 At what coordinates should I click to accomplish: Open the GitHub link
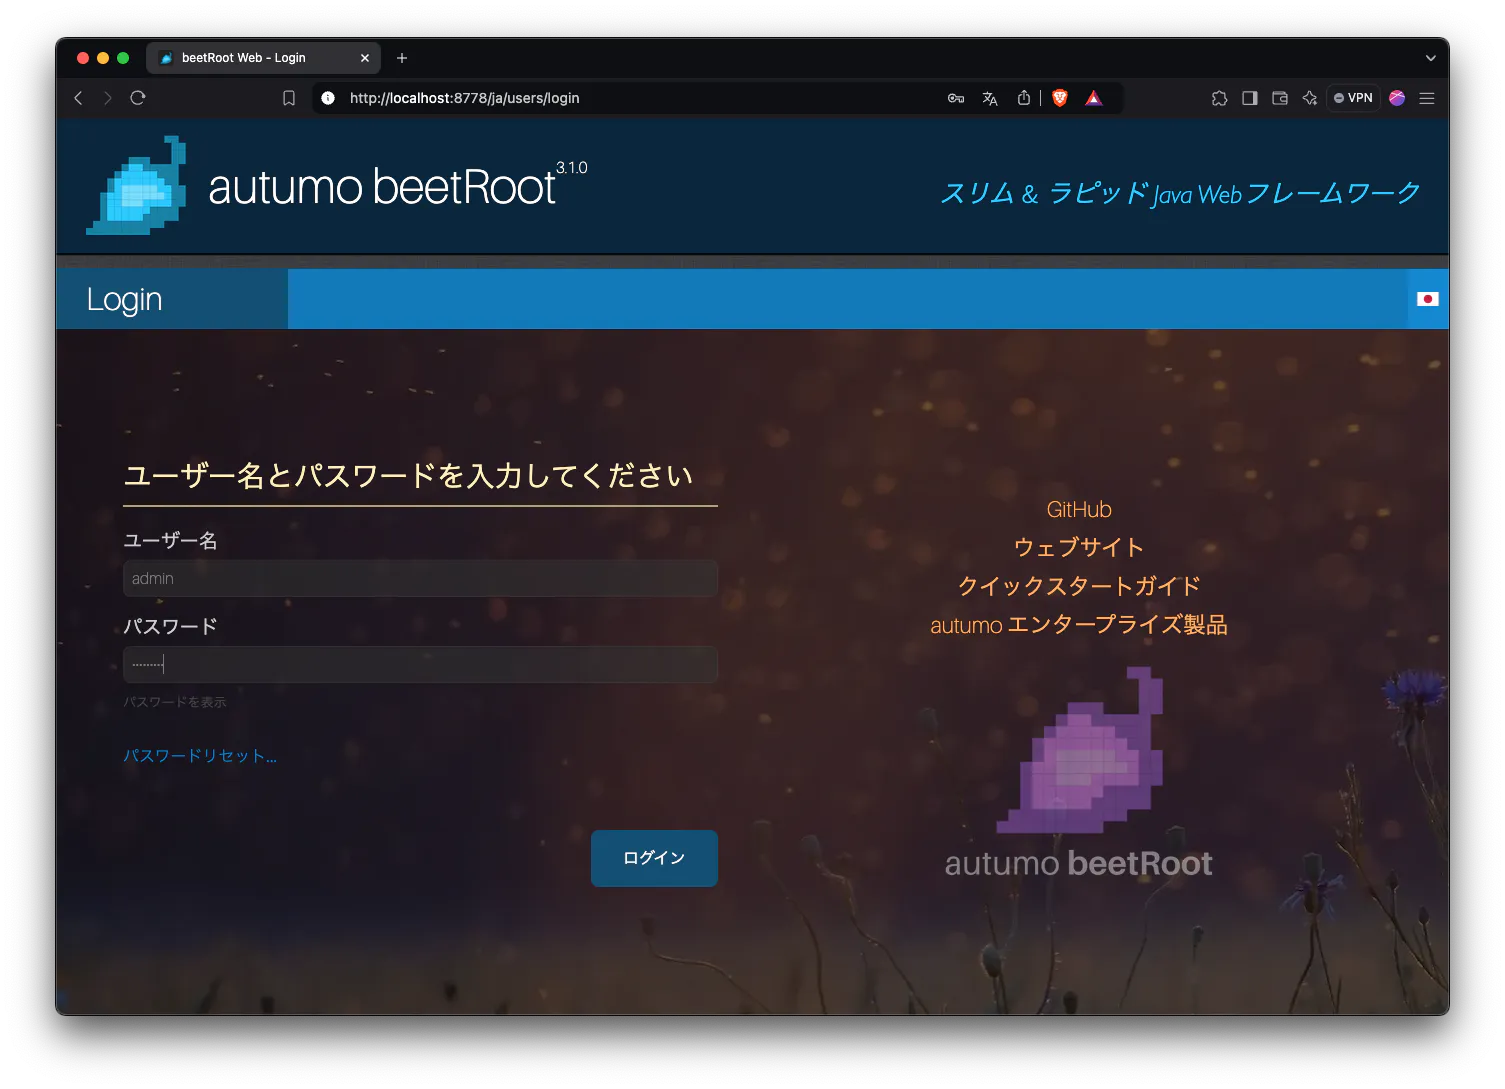click(1079, 509)
